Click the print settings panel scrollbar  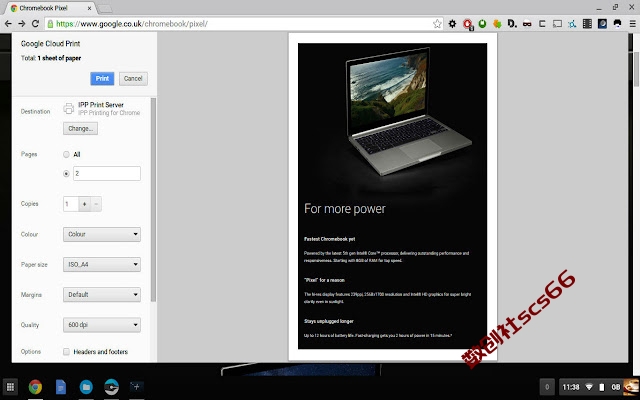(153, 200)
